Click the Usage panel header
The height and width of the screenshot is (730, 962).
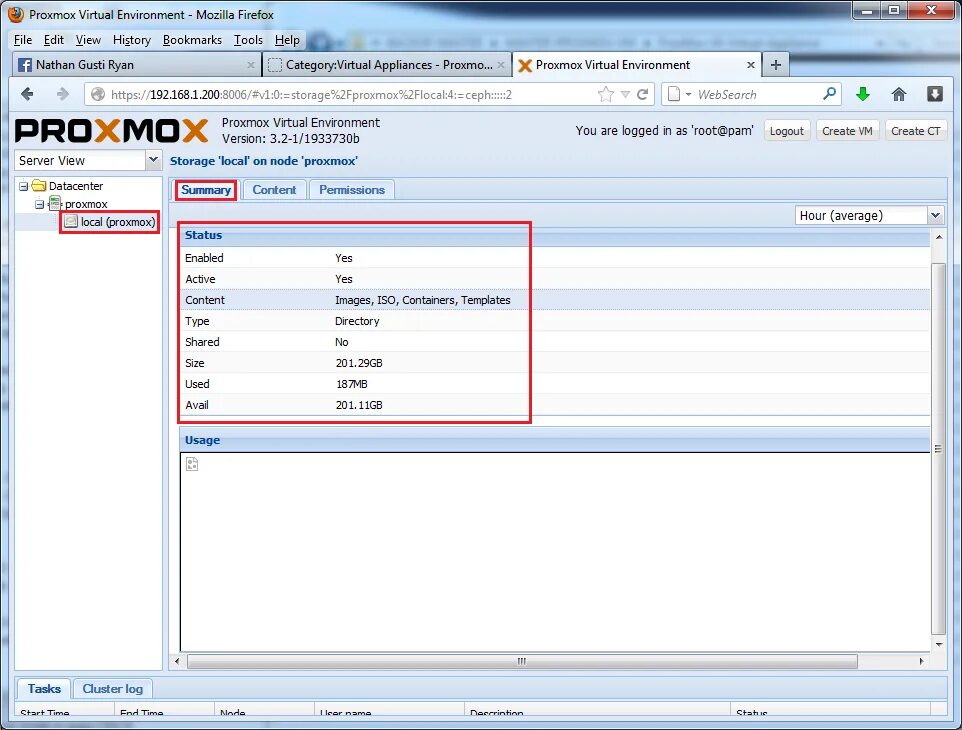click(x=555, y=440)
